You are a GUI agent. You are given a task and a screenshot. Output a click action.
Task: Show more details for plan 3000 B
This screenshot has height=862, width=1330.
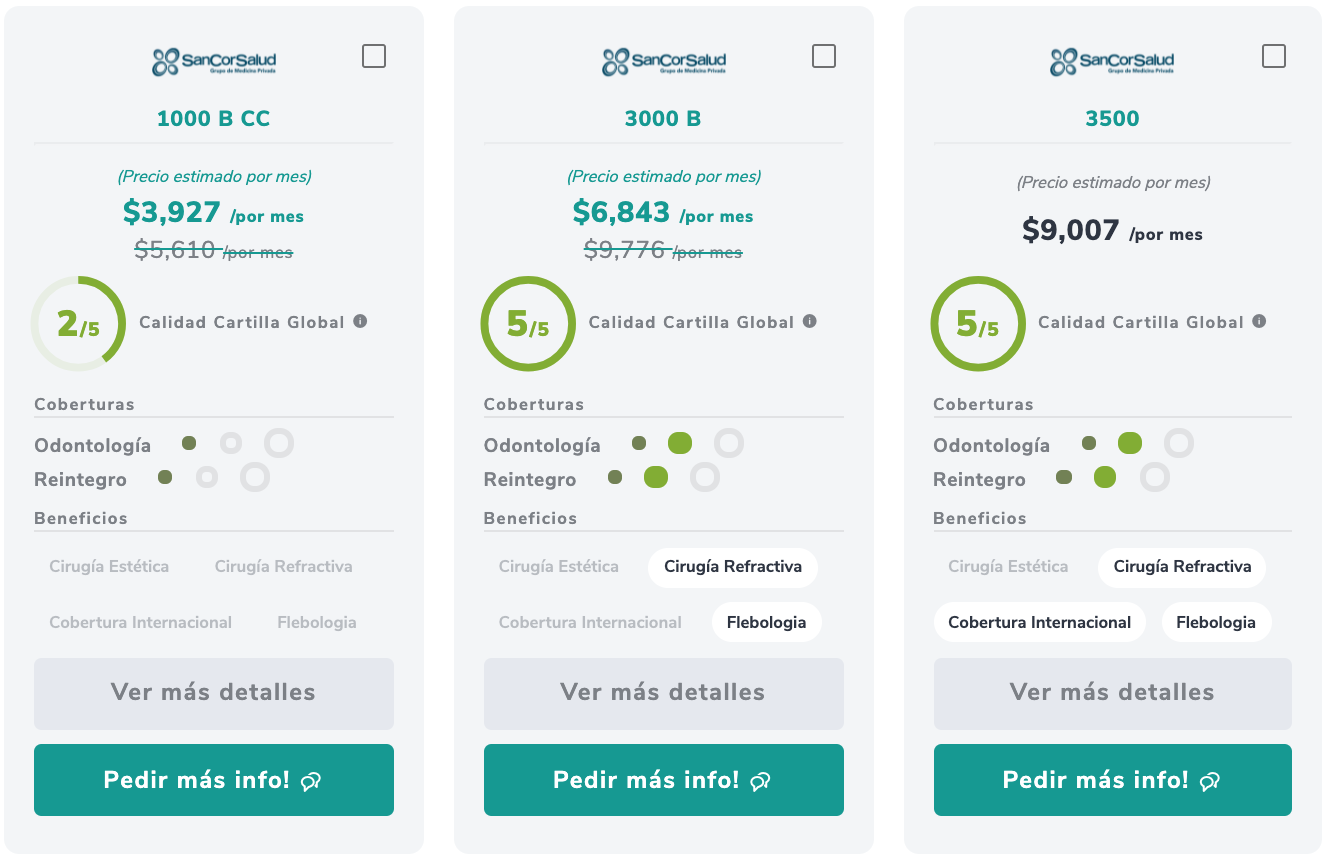coord(664,693)
